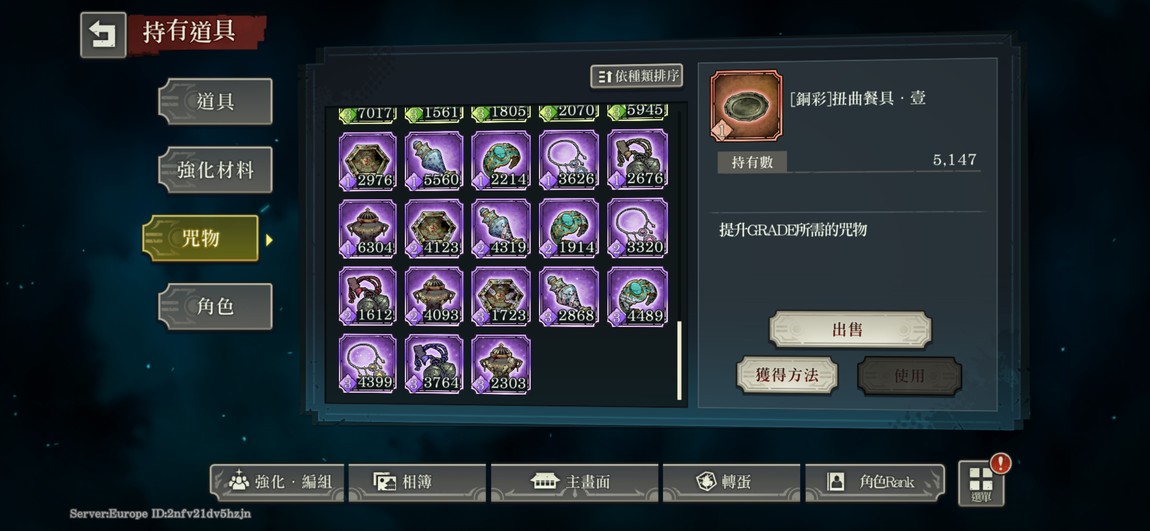Switch to the 道具 tab
Image resolution: width=1150 pixels, height=531 pixels.
215,101
